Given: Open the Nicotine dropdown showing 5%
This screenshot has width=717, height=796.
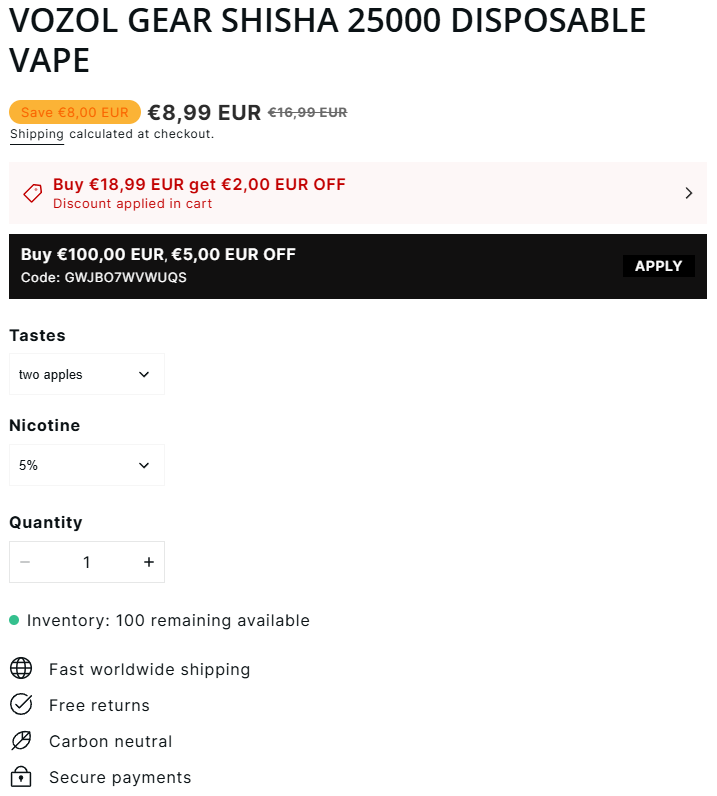Looking at the screenshot, I should click(x=87, y=465).
